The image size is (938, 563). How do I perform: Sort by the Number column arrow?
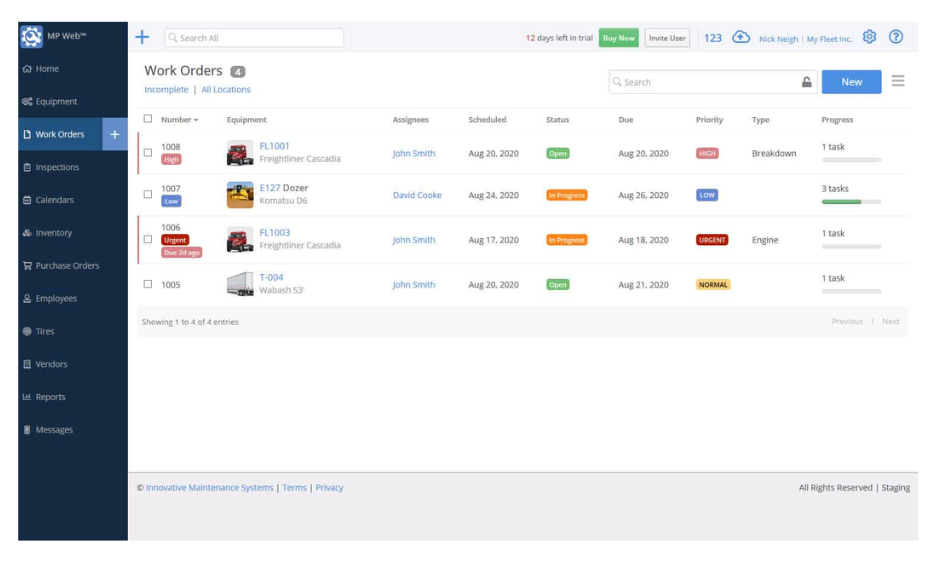(196, 120)
